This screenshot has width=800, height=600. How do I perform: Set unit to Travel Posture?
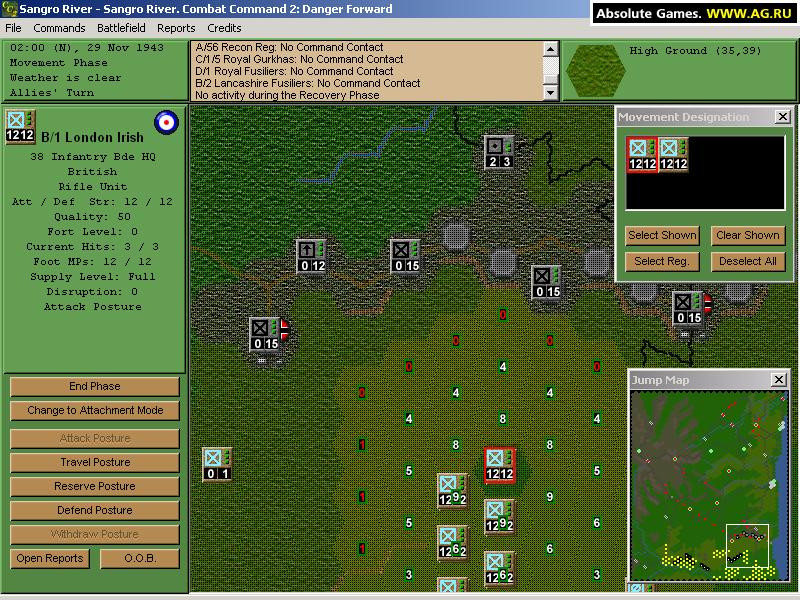[95, 462]
